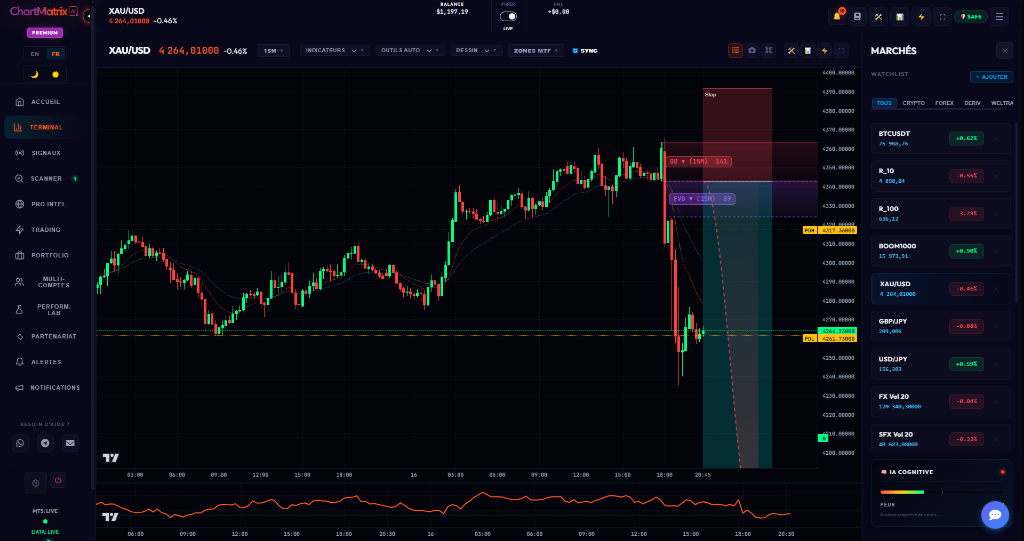Image resolution: width=1024 pixels, height=541 pixels.
Task: Open PORTFOLIO in sidebar
Action: point(46,255)
